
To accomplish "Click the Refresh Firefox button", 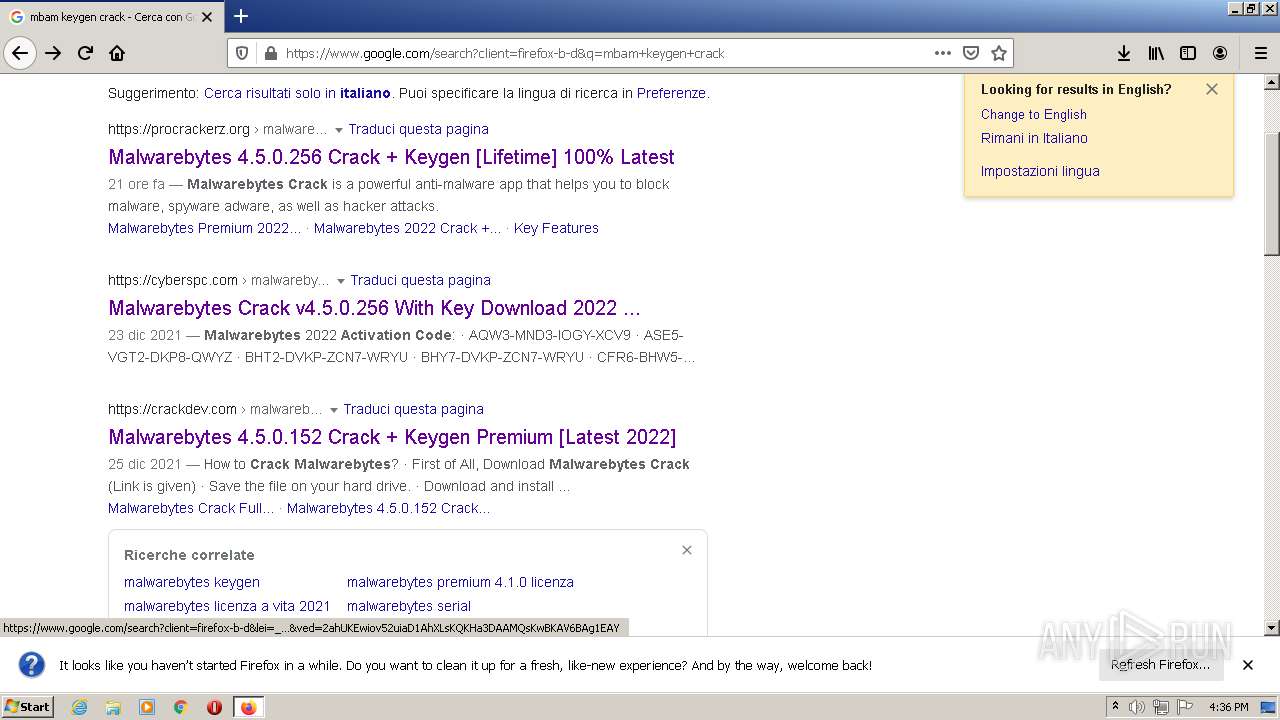I will pyautogui.click(x=1160, y=665).
